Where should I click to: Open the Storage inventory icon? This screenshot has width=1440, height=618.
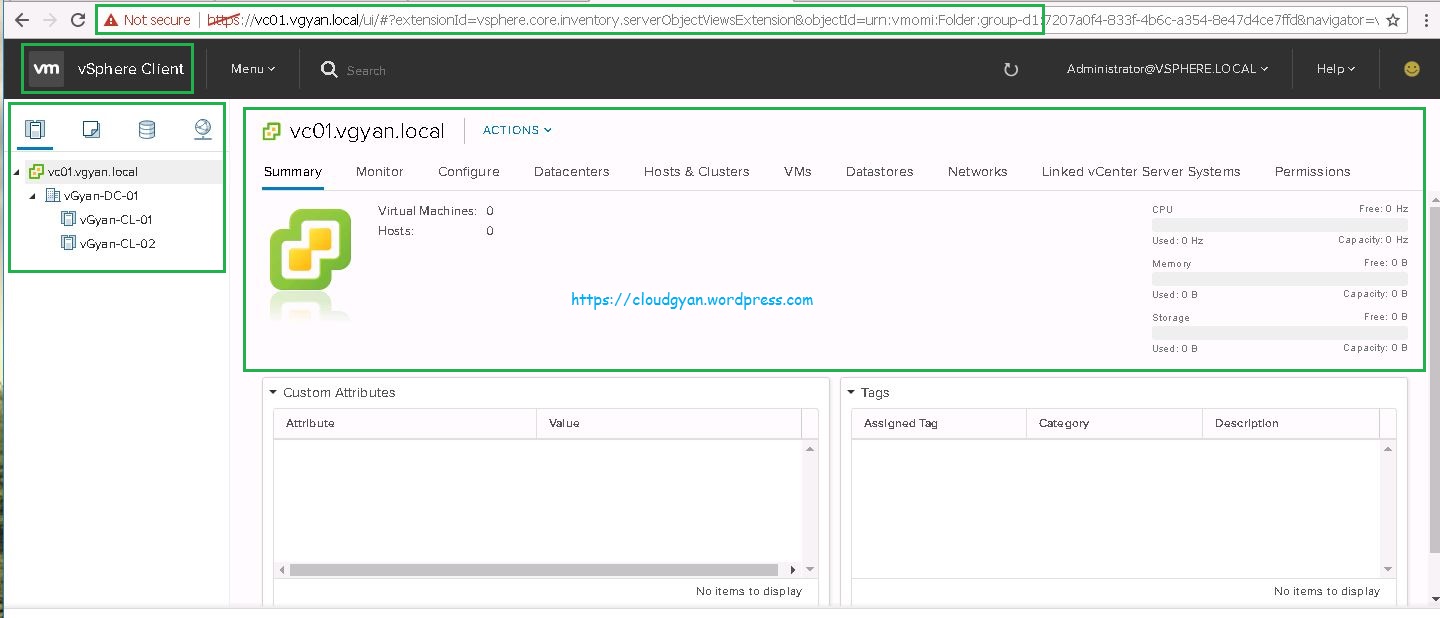(x=147, y=129)
